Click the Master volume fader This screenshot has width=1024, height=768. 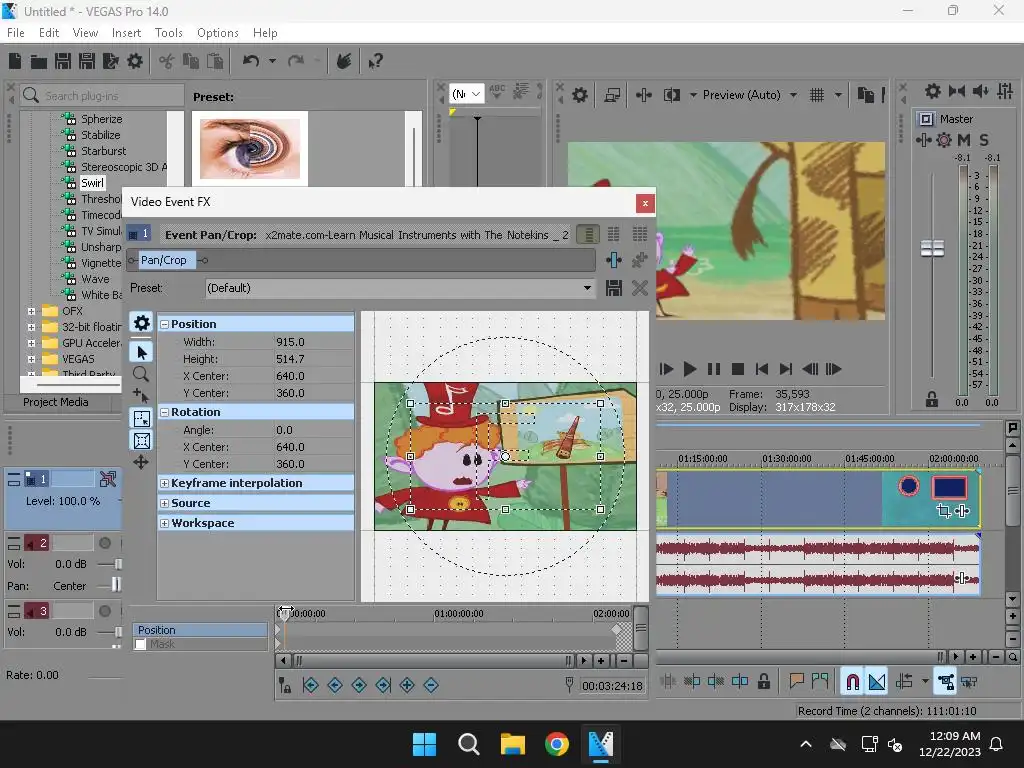pyautogui.click(x=932, y=248)
